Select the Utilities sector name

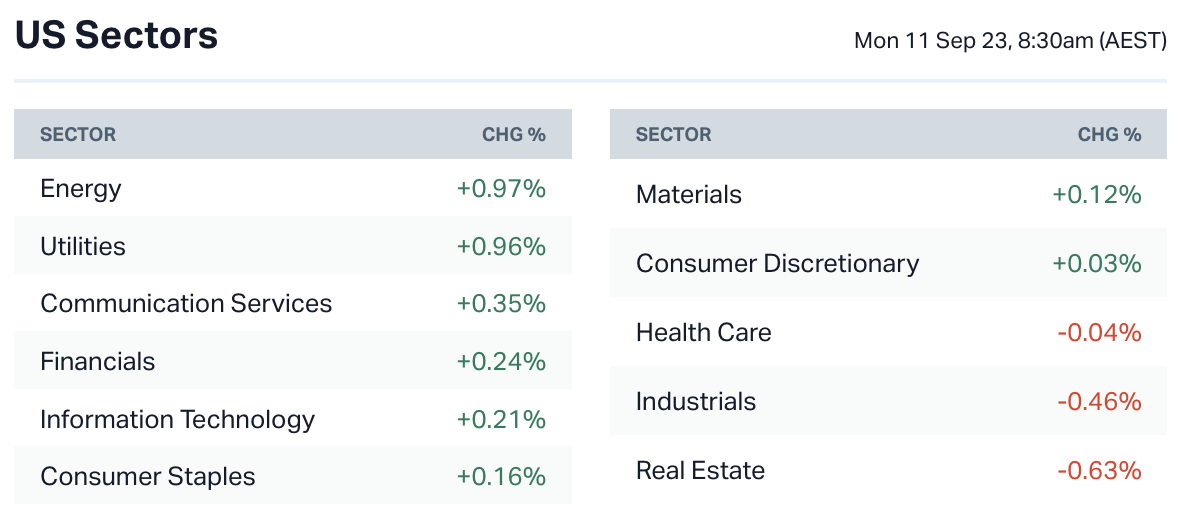pos(83,246)
